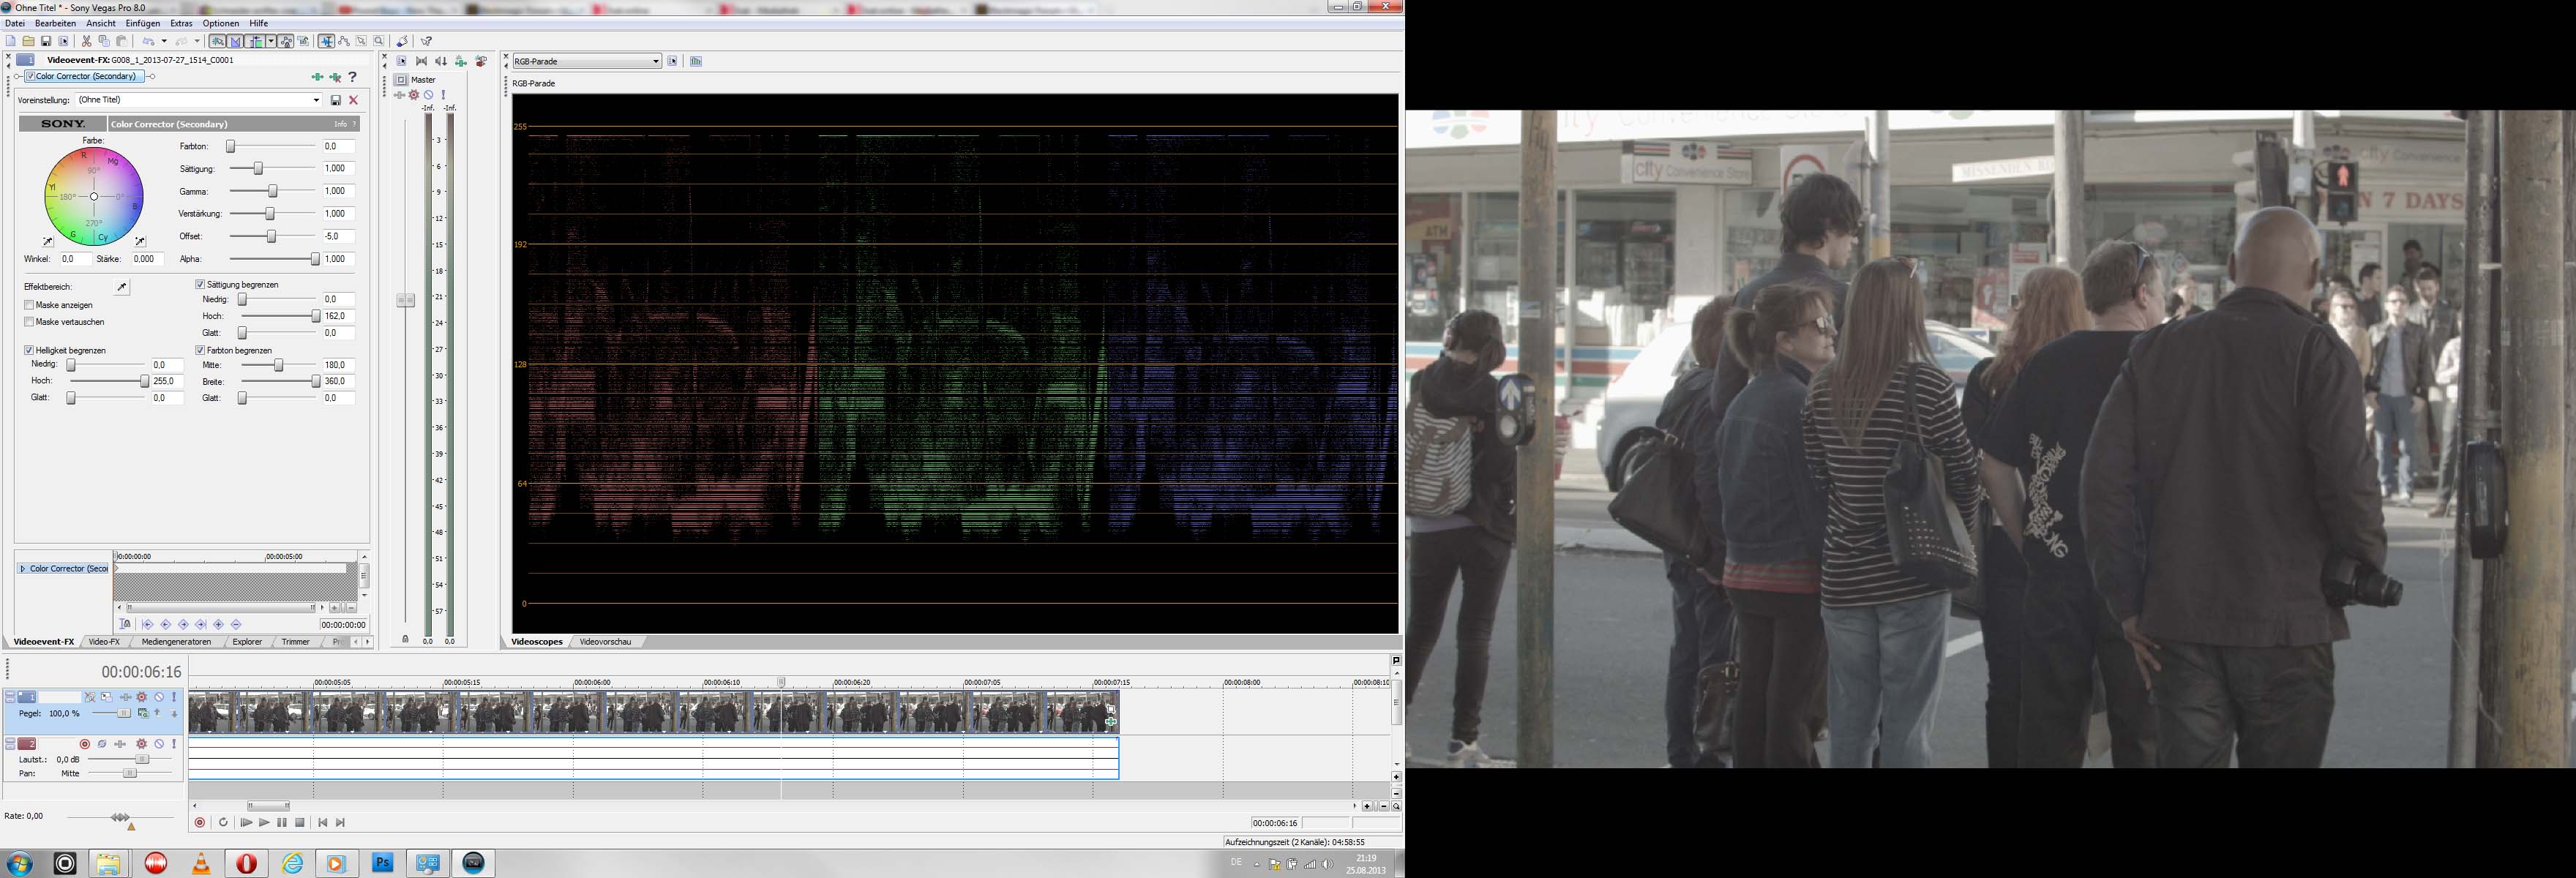Image resolution: width=2576 pixels, height=878 pixels.
Task: Go to end of project transport button
Action: [x=340, y=822]
